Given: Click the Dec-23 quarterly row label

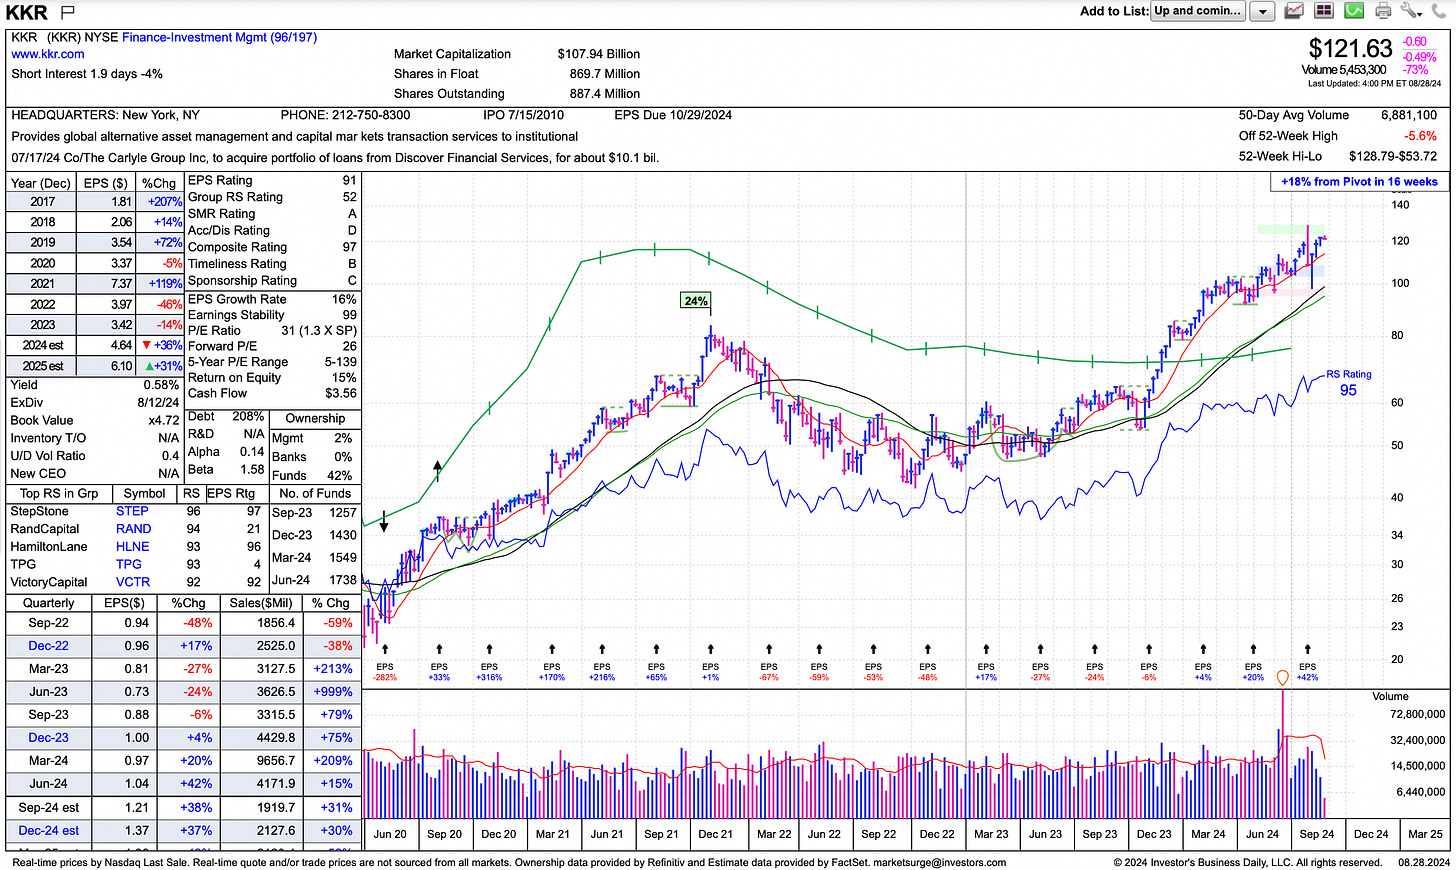Looking at the screenshot, I should point(49,738).
